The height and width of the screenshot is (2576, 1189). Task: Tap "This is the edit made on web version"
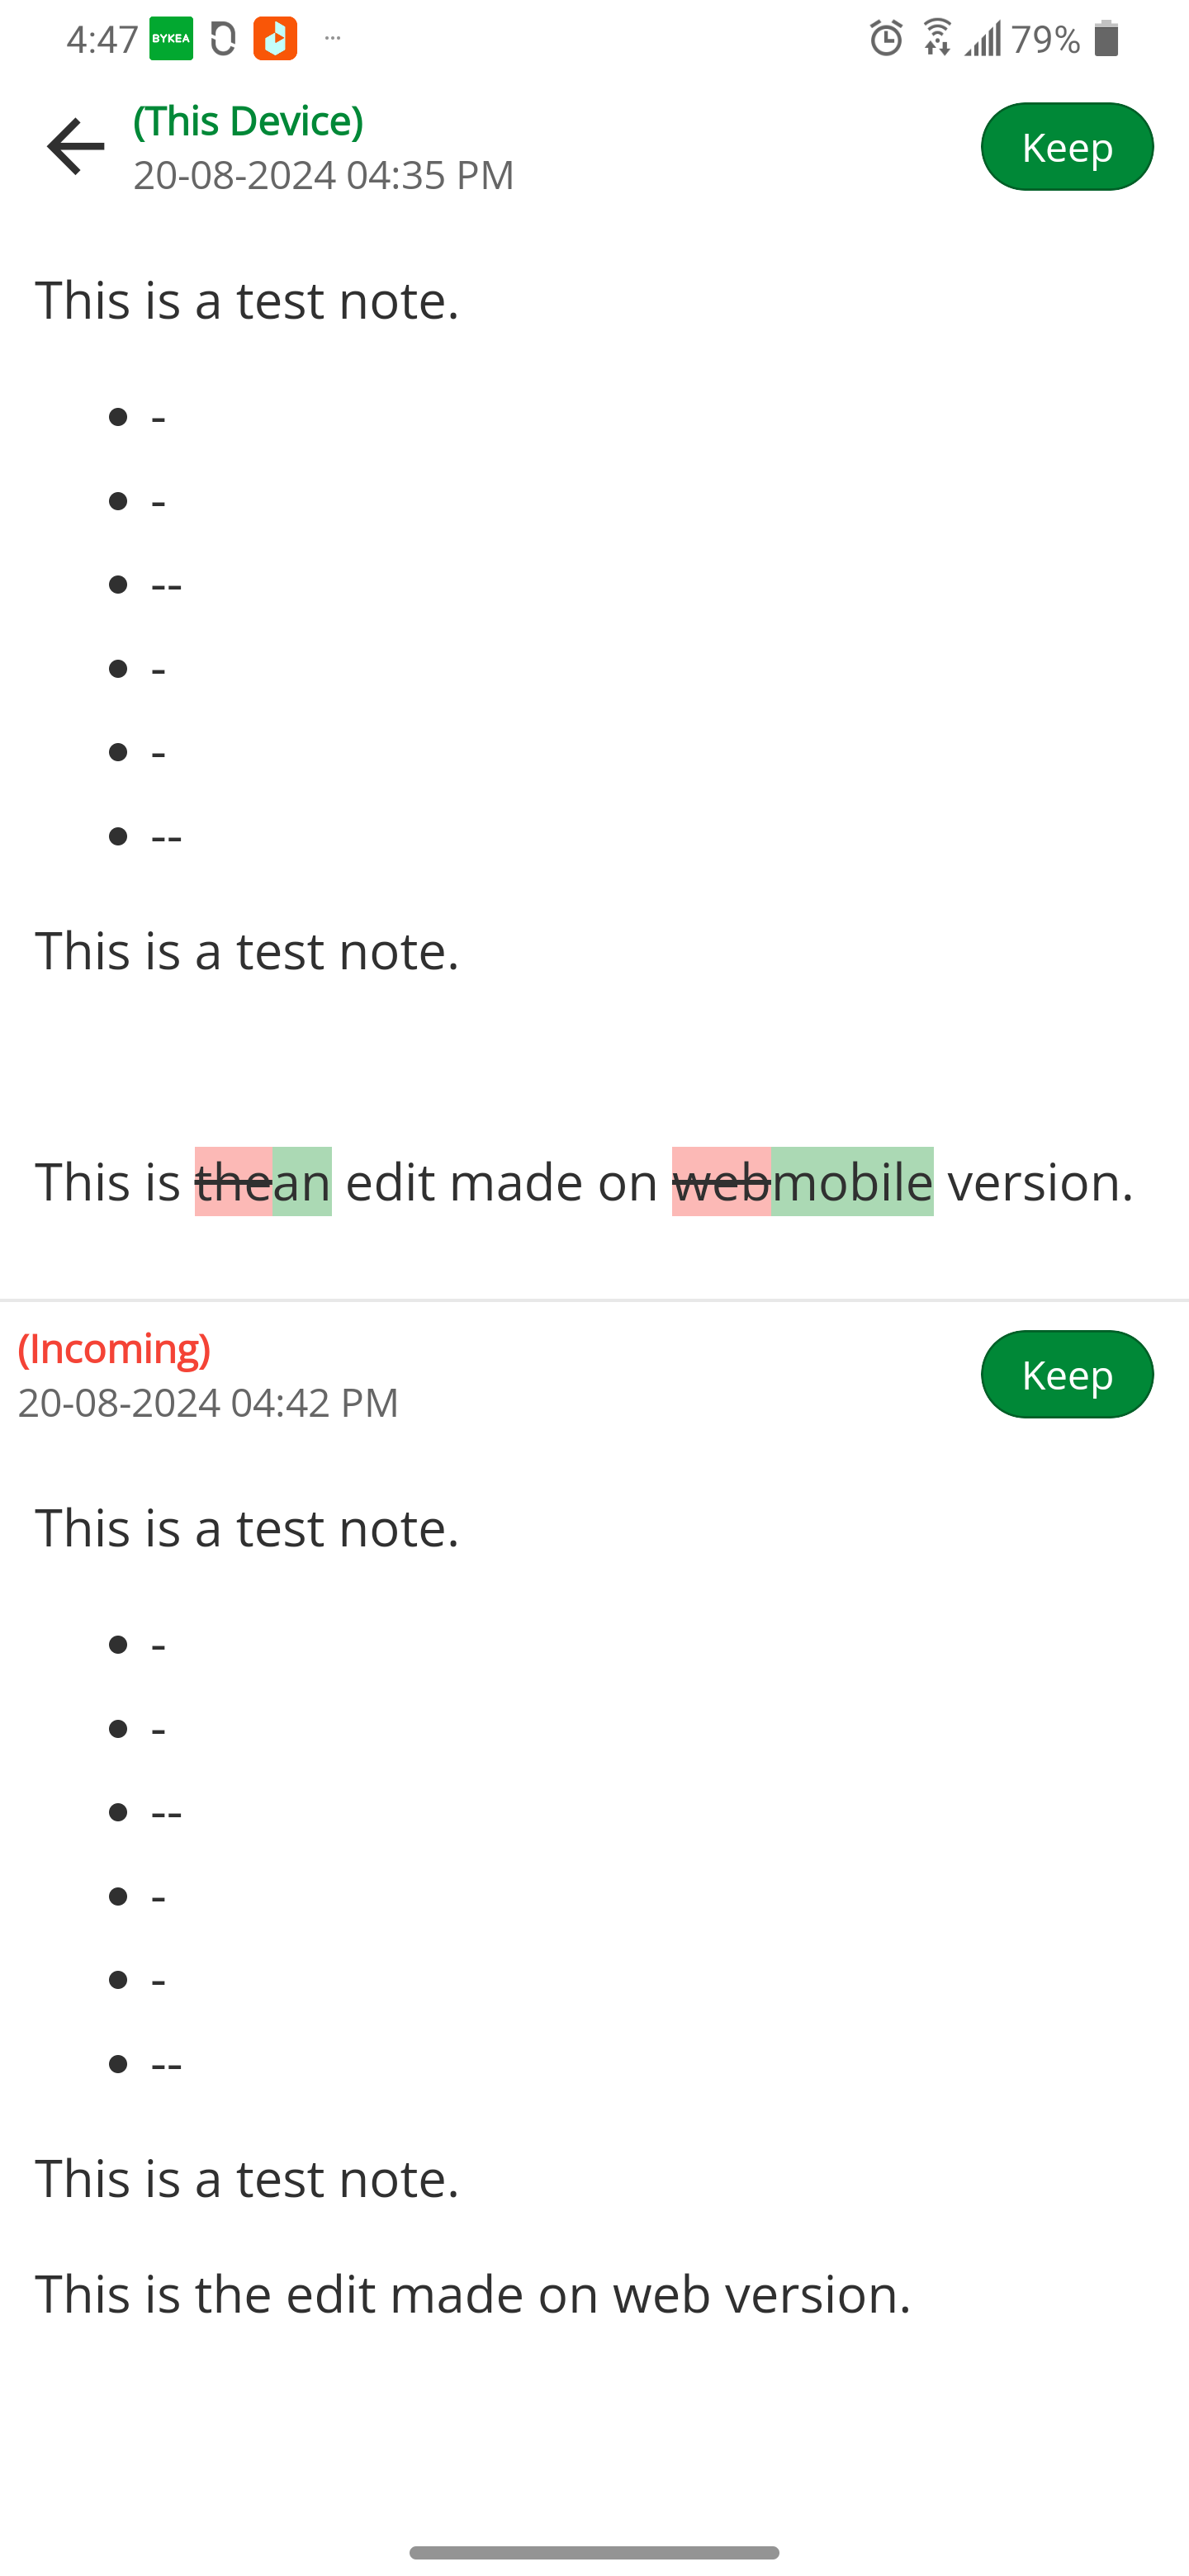[x=472, y=2294]
